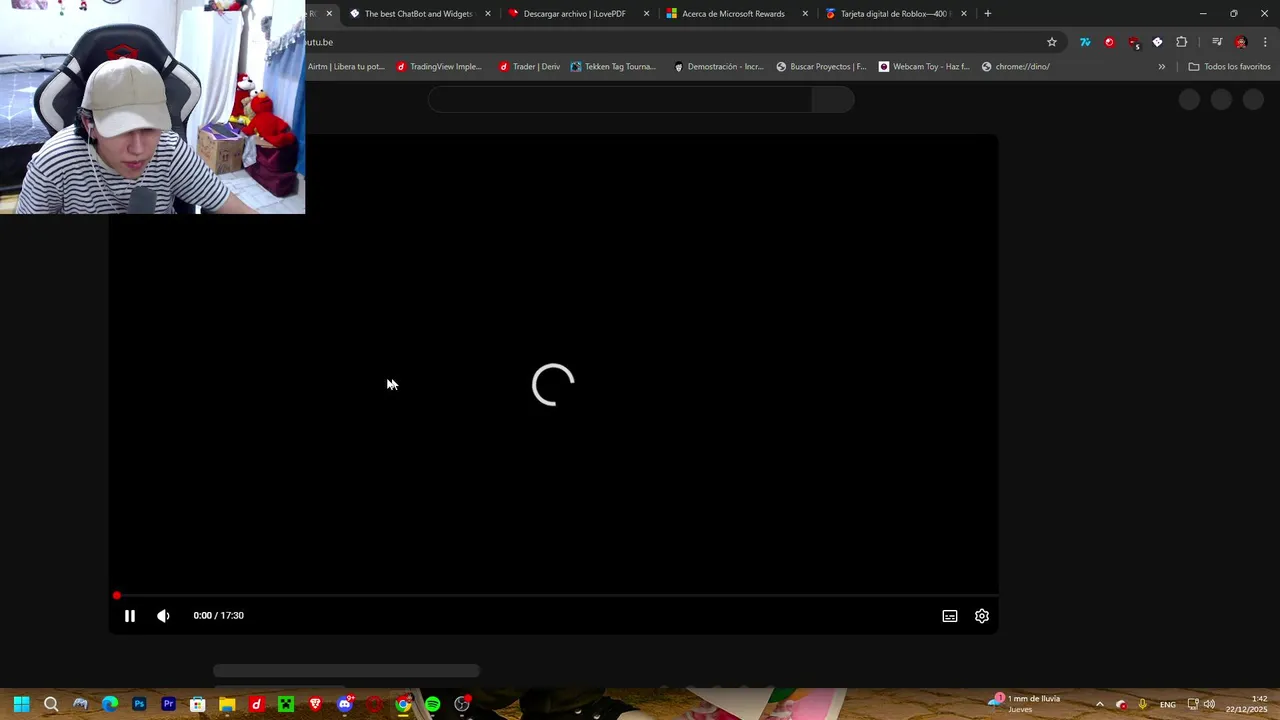The image size is (1280, 720).
Task: Open the media controls toolbar button
Action: [x=1217, y=42]
